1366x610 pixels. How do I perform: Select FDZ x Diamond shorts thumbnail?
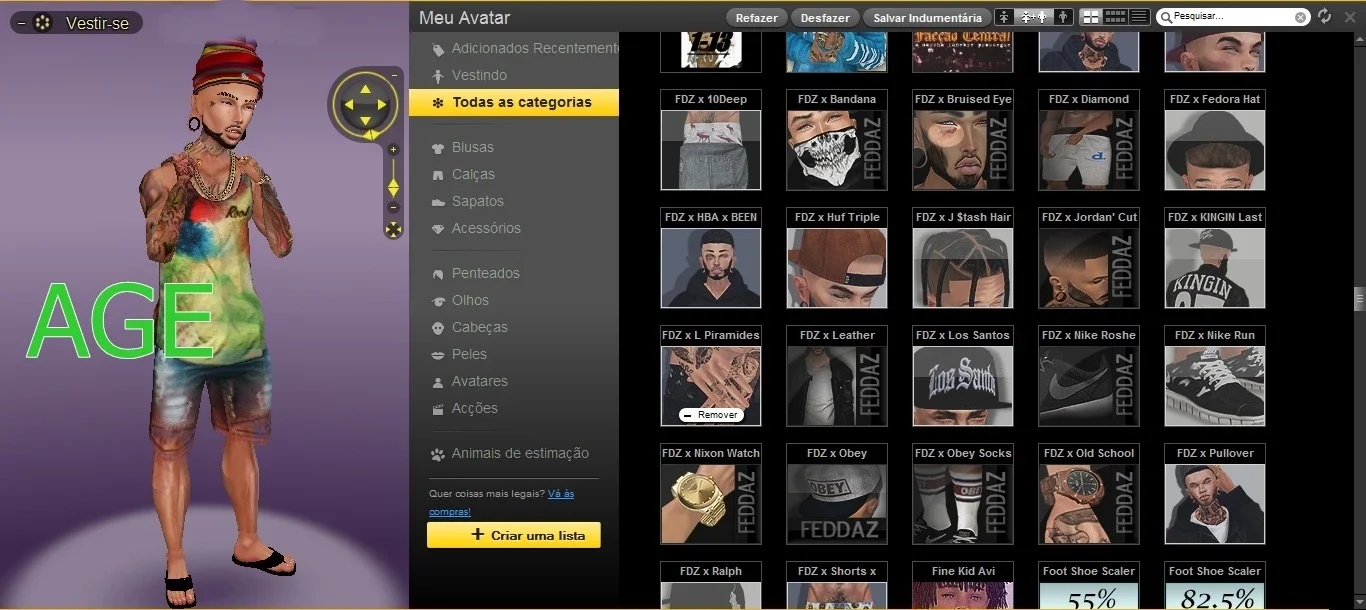1089,149
